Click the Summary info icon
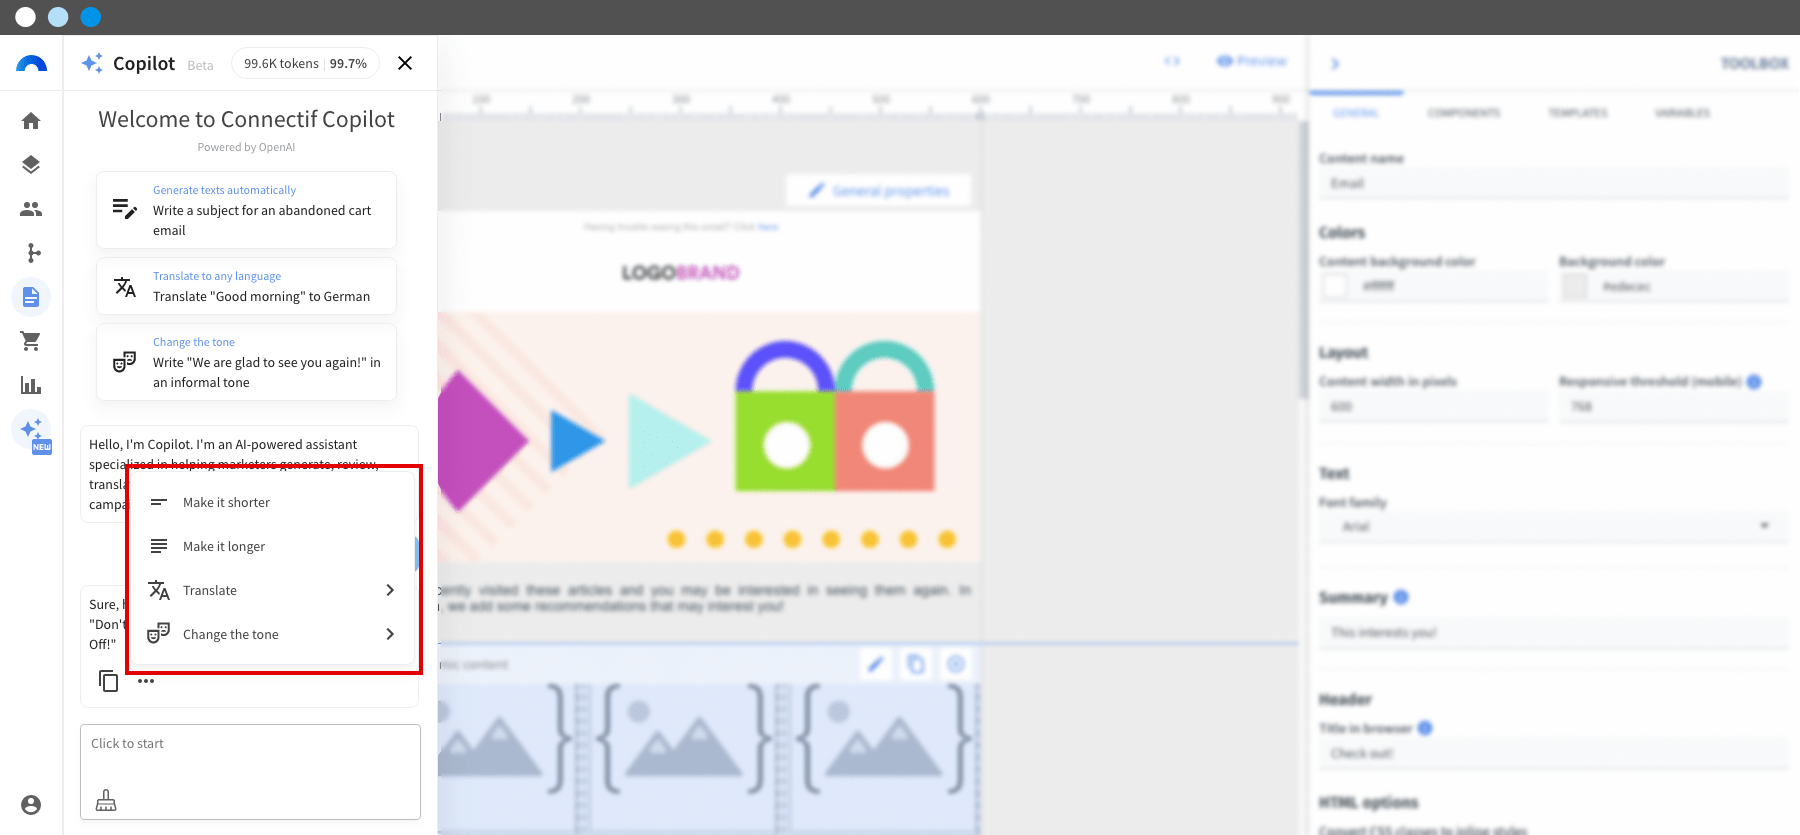Viewport: 1800px width, 835px height. point(1401,597)
